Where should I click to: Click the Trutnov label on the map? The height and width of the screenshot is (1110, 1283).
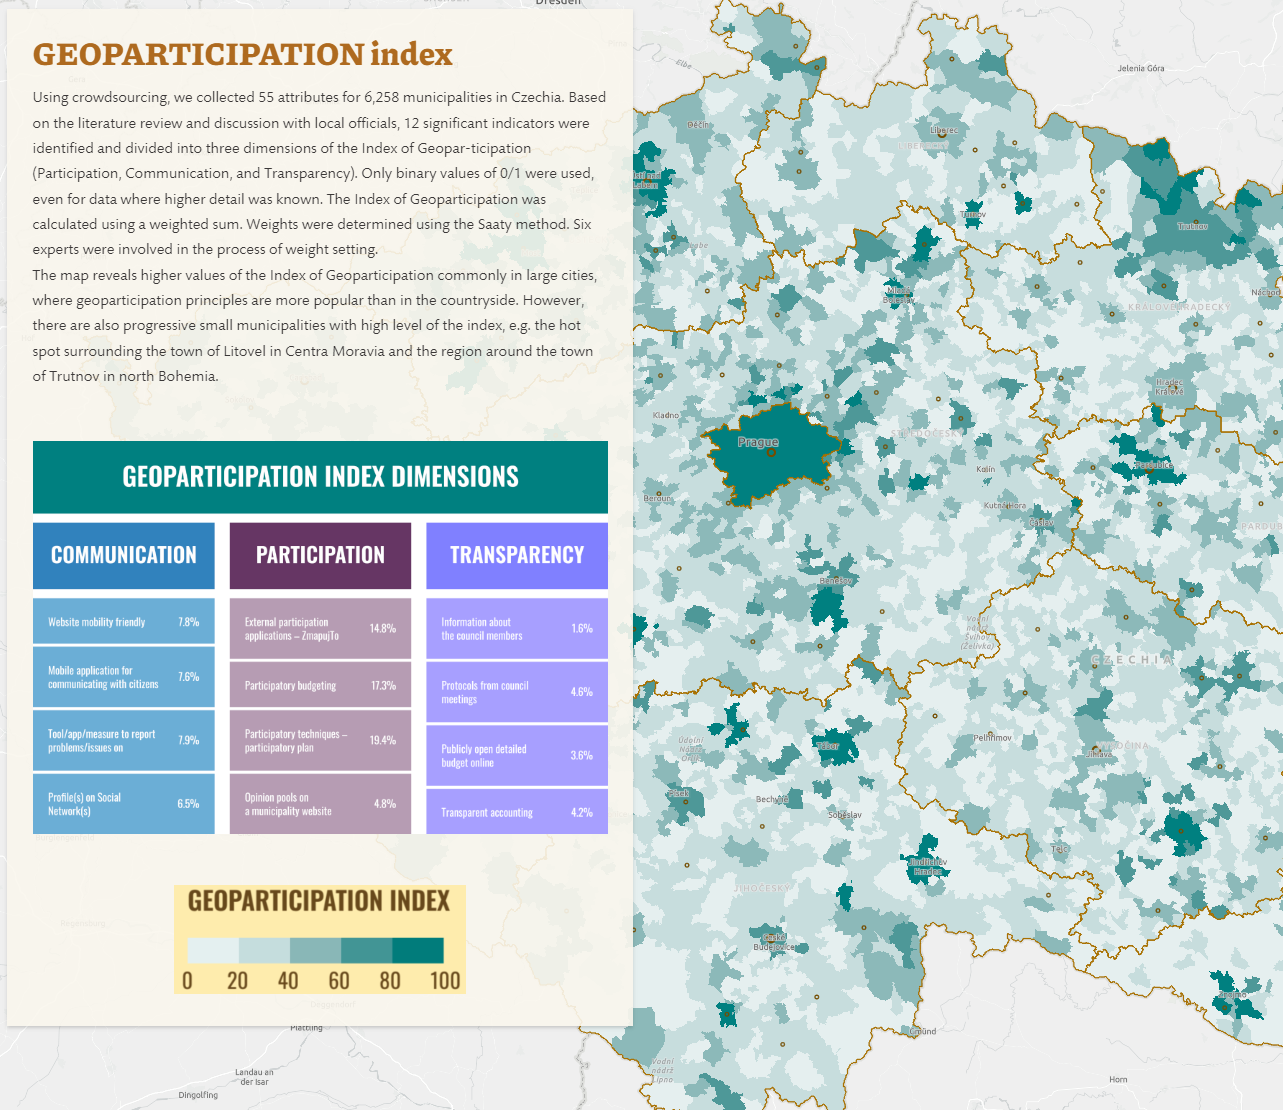tap(1192, 227)
